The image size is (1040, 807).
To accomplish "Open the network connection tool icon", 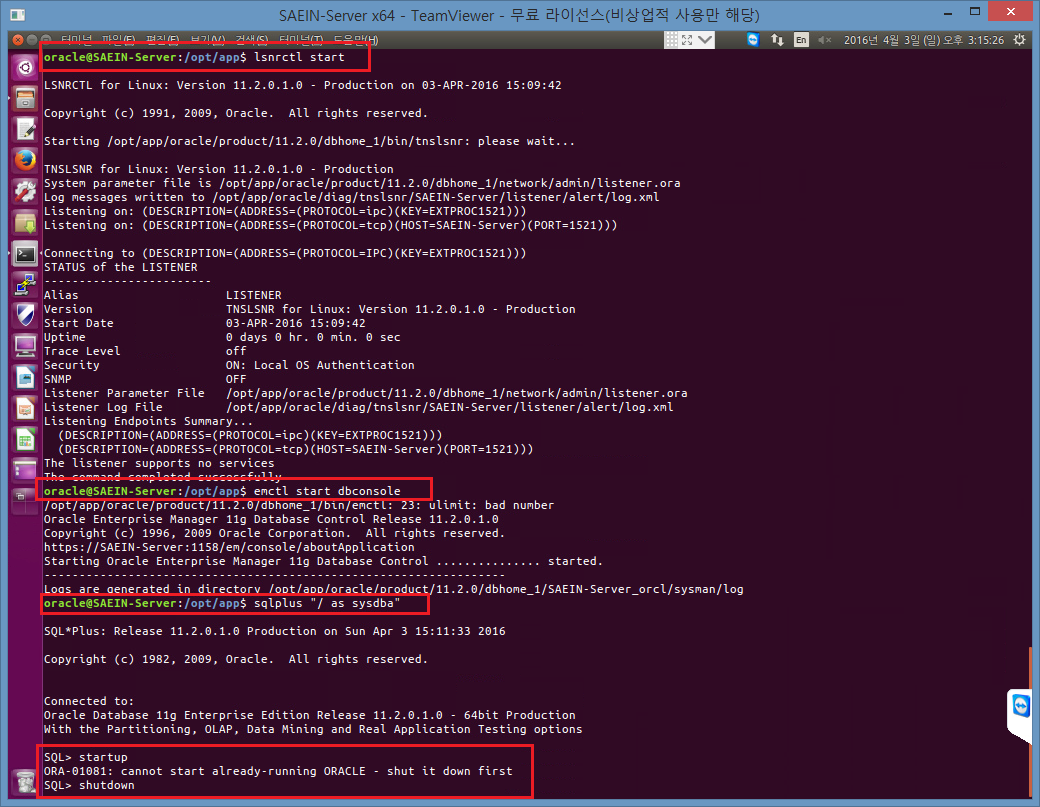I will (x=25, y=285).
